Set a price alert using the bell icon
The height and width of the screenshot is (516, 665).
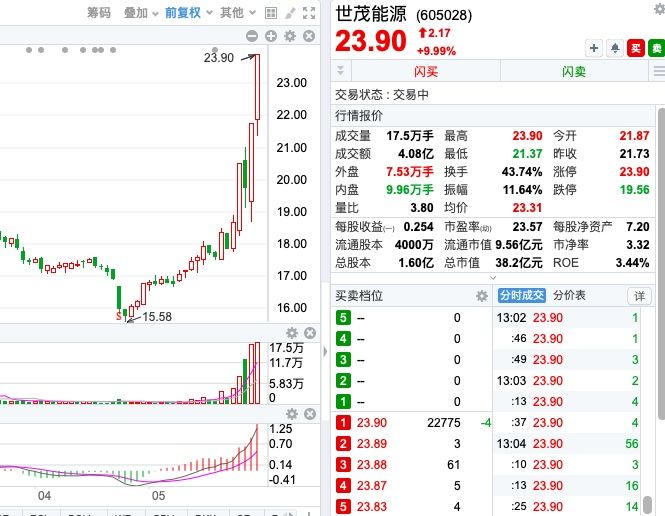615,48
